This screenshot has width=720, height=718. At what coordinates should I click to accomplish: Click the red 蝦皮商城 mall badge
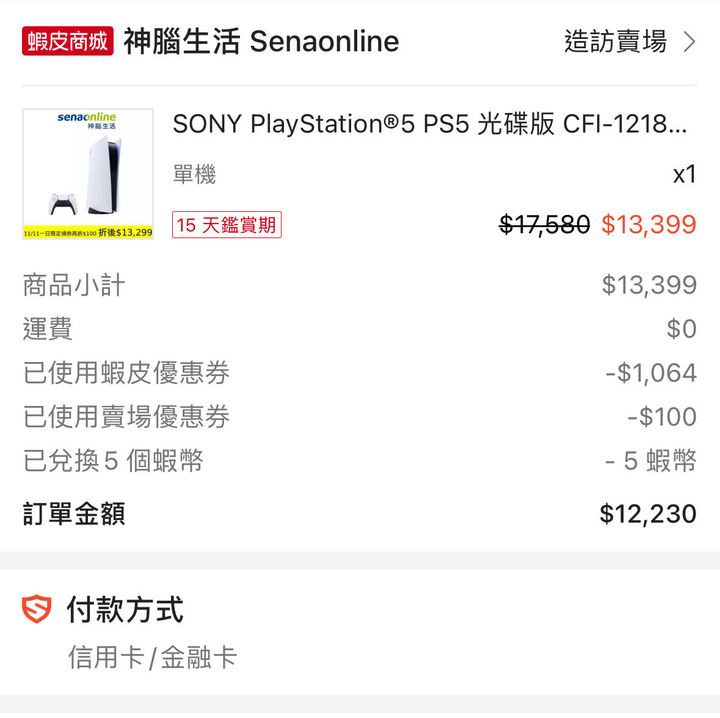pyautogui.click(x=68, y=41)
